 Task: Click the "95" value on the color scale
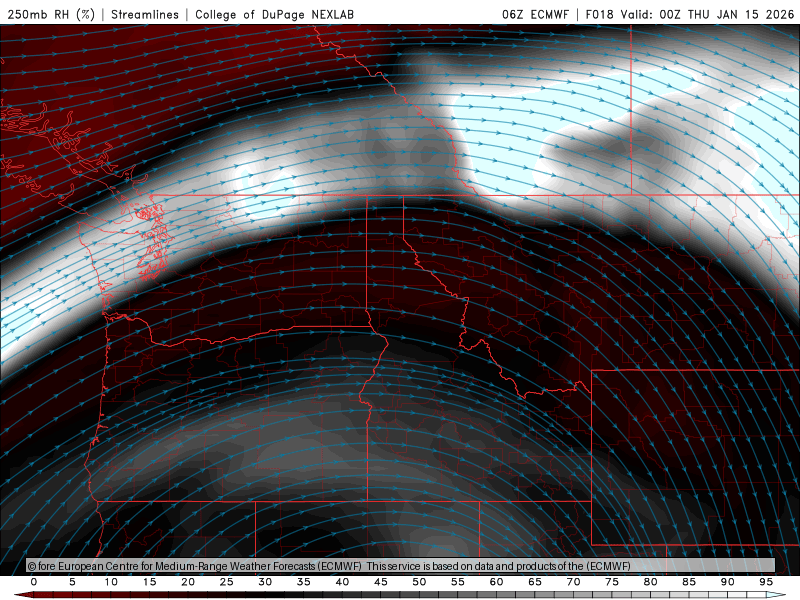(x=766, y=582)
